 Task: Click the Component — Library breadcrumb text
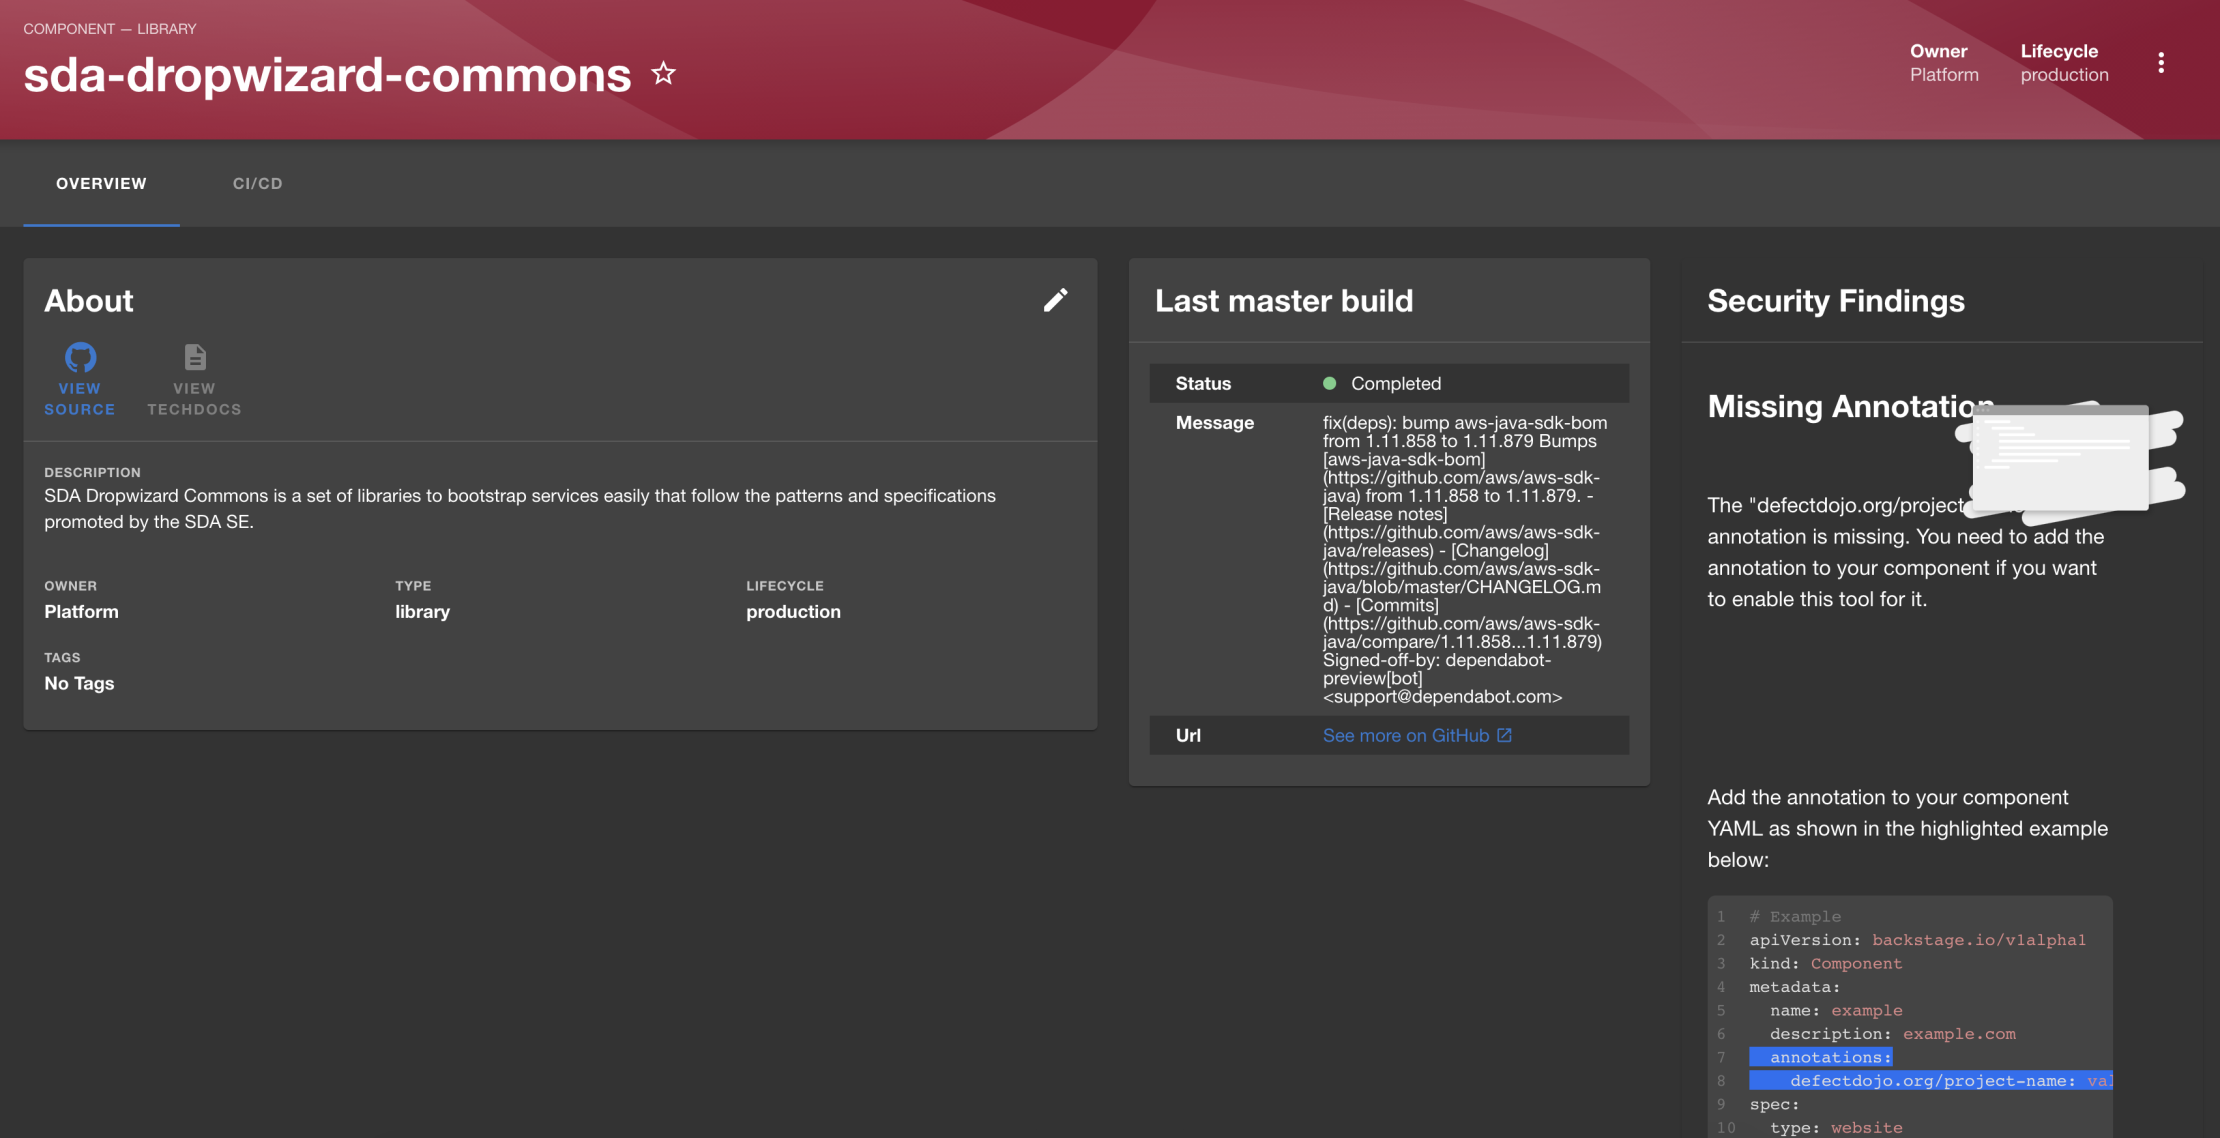tap(110, 28)
